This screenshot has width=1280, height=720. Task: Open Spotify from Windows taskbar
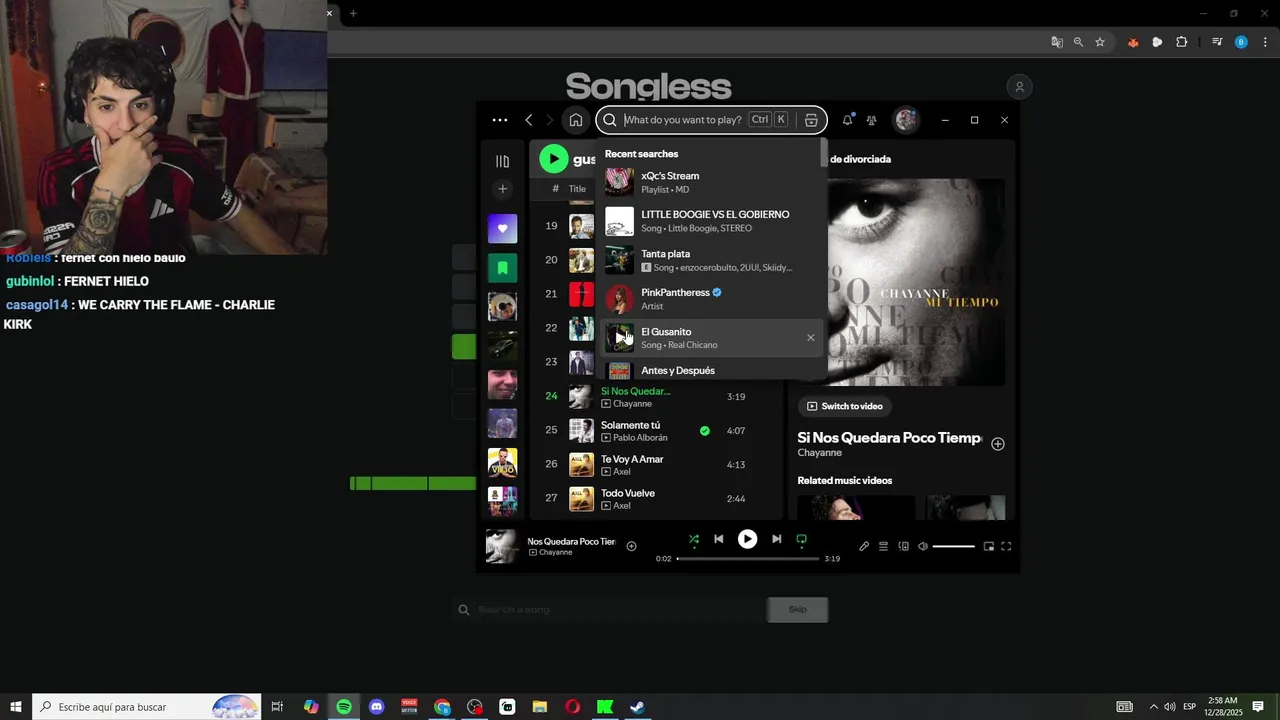344,707
